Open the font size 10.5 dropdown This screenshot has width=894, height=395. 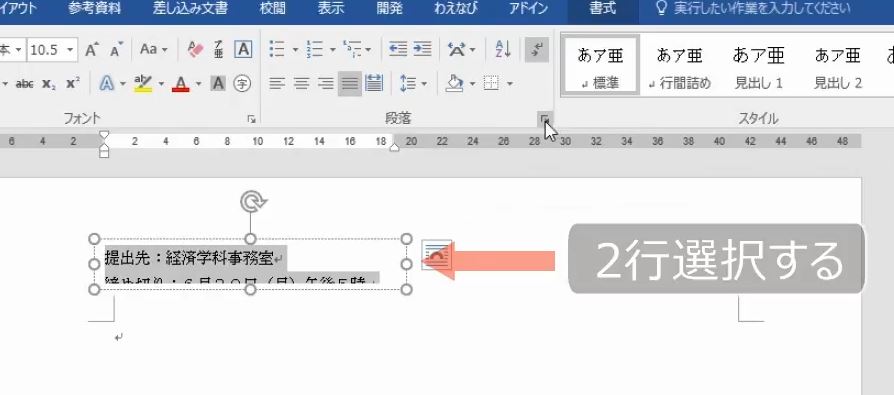pyautogui.click(x=70, y=50)
